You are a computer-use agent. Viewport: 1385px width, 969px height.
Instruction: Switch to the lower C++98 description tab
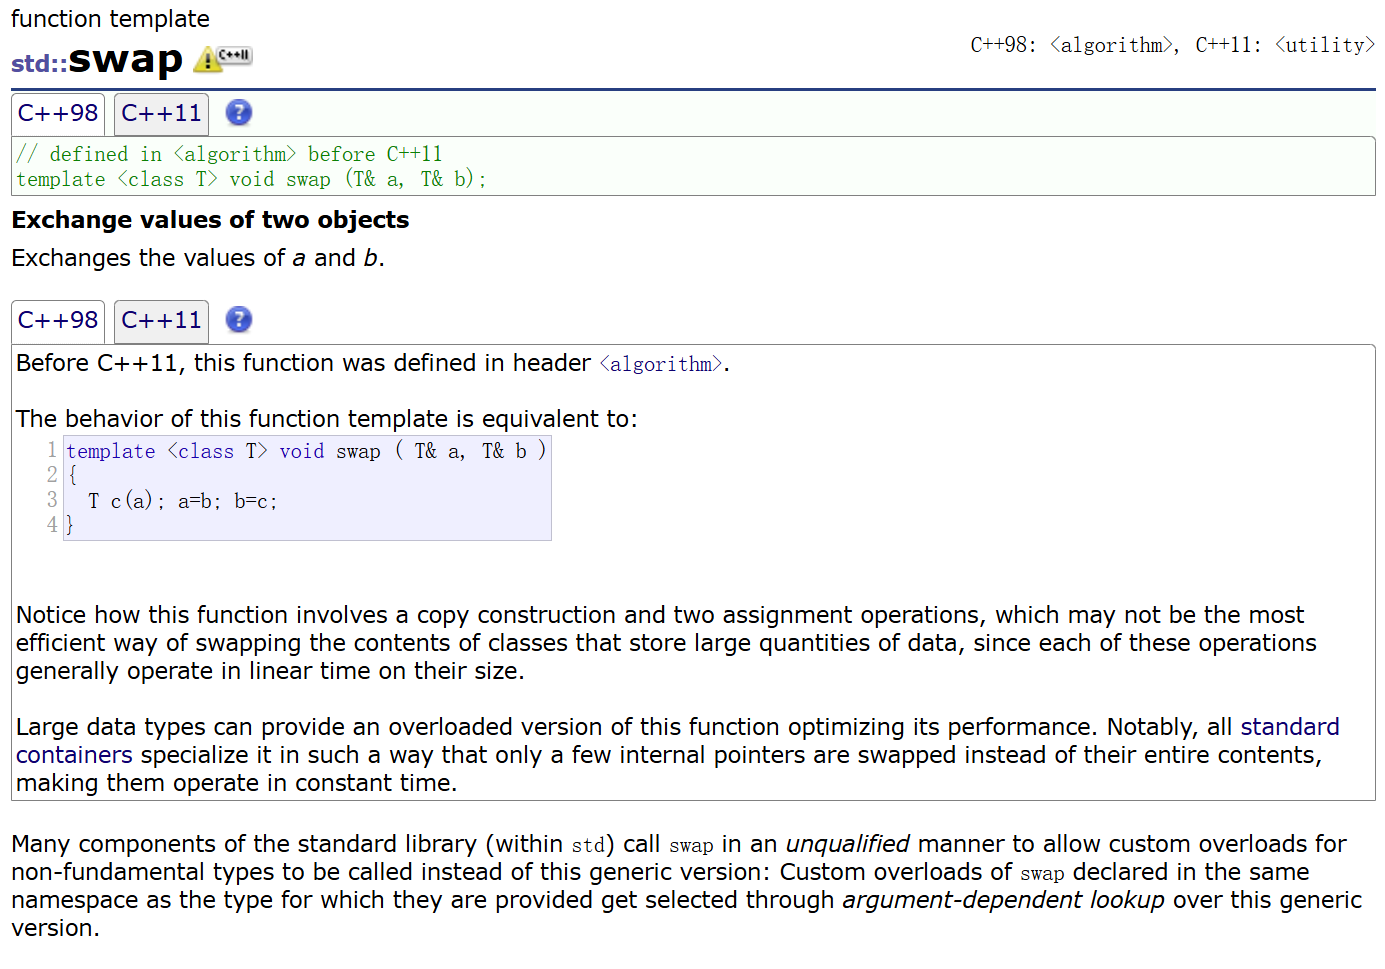click(58, 321)
